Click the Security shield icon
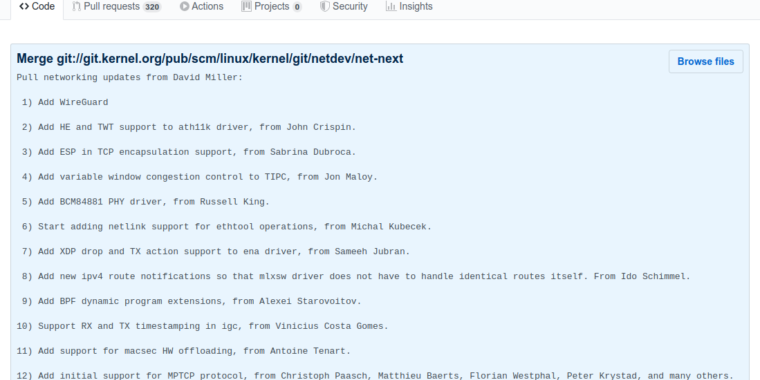Screen dimensions: 760x380 (x=325, y=6)
